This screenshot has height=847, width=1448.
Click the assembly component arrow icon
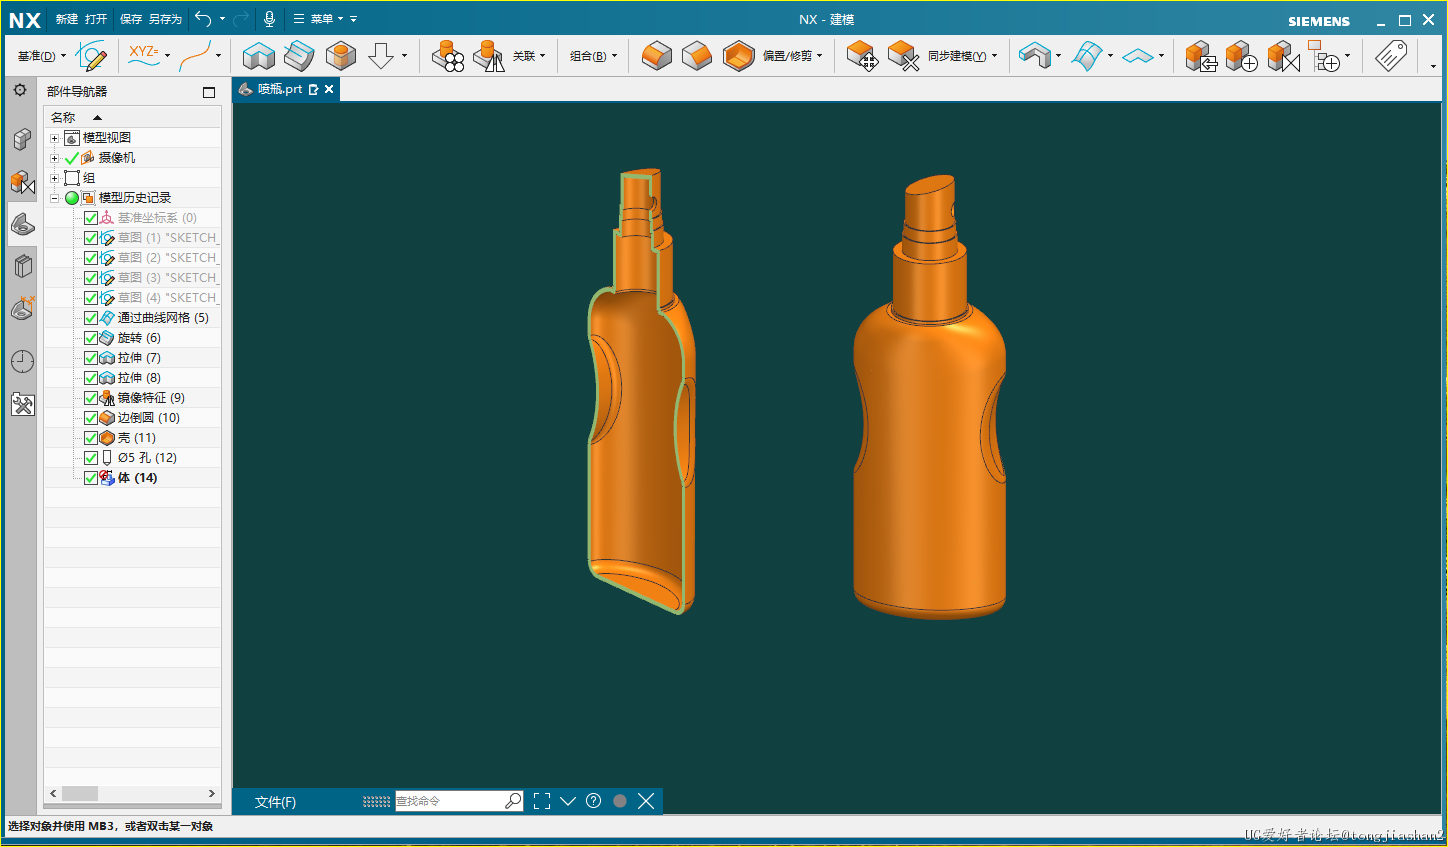point(1201,56)
